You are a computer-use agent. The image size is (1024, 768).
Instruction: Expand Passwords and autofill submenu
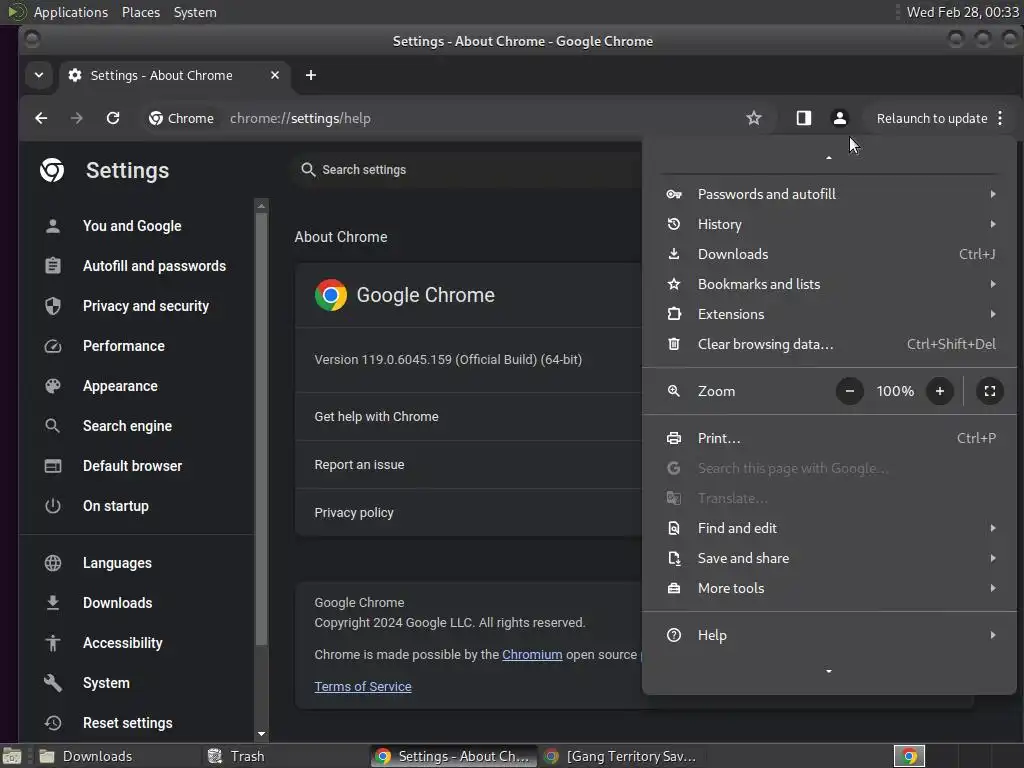pyautogui.click(x=829, y=194)
